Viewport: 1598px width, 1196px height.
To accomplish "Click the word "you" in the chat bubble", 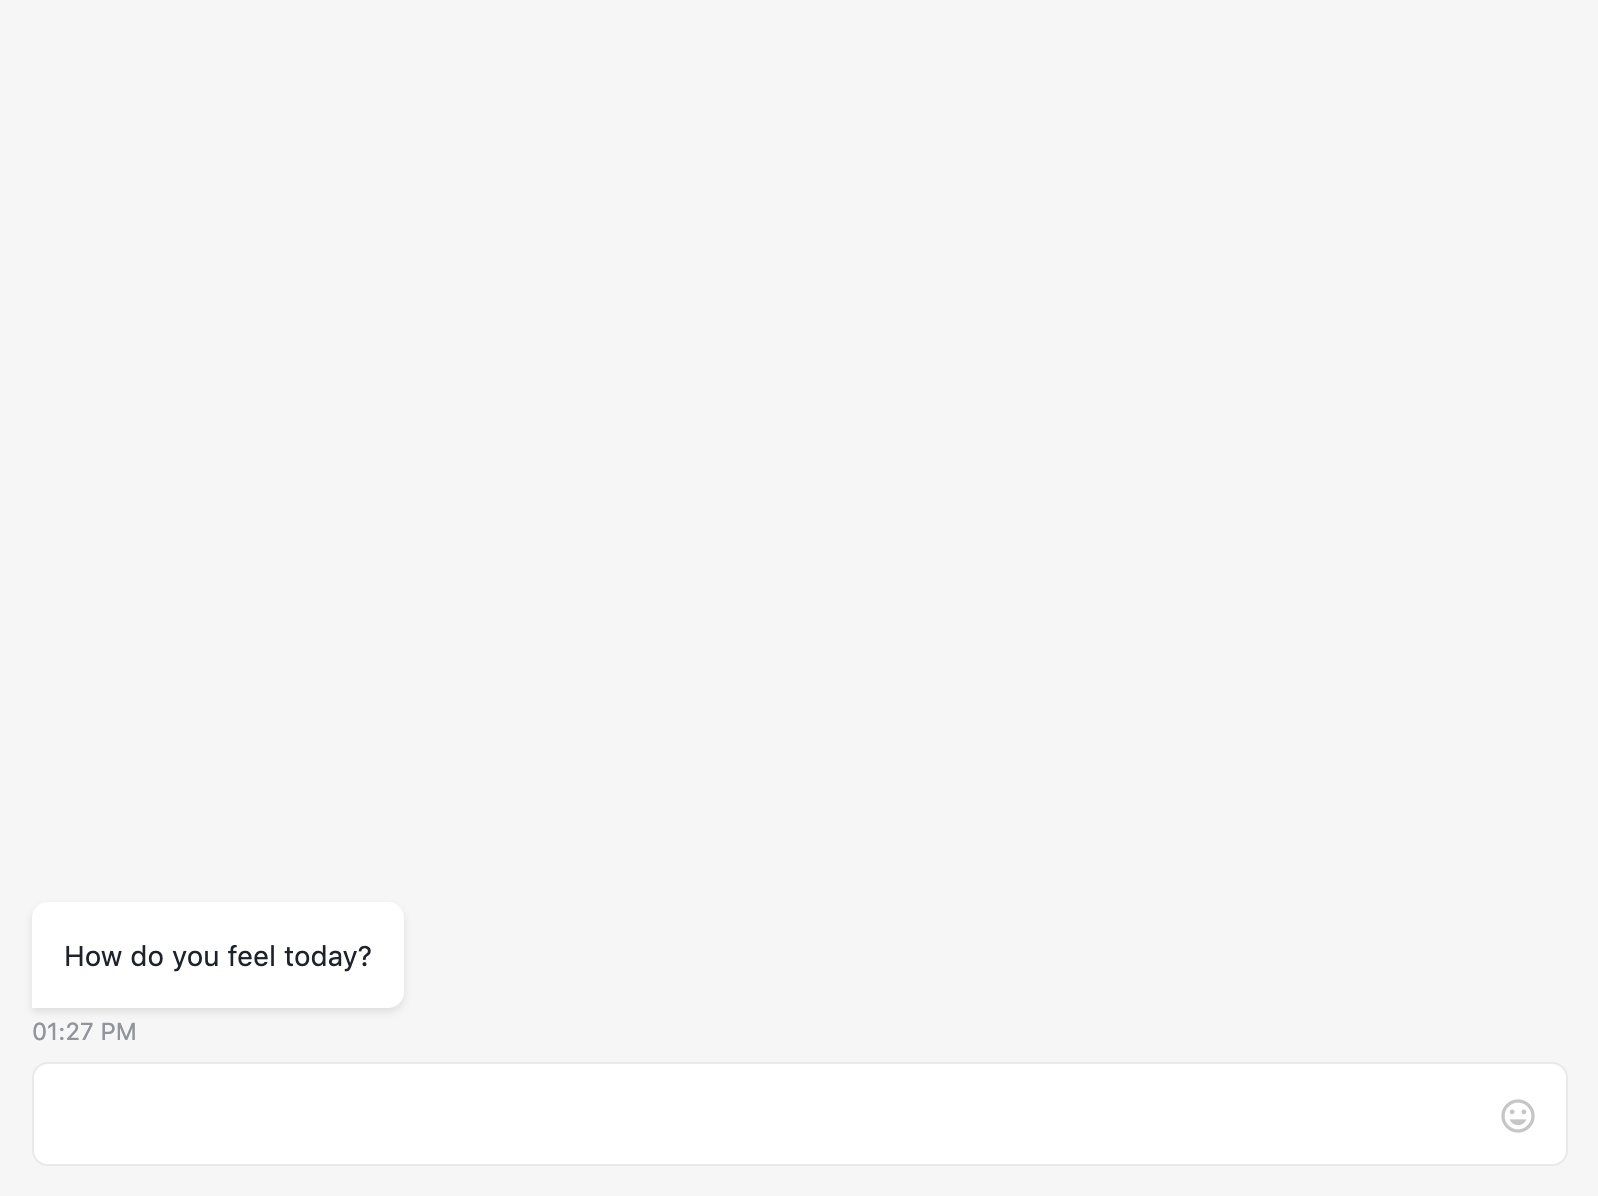I will [x=195, y=957].
